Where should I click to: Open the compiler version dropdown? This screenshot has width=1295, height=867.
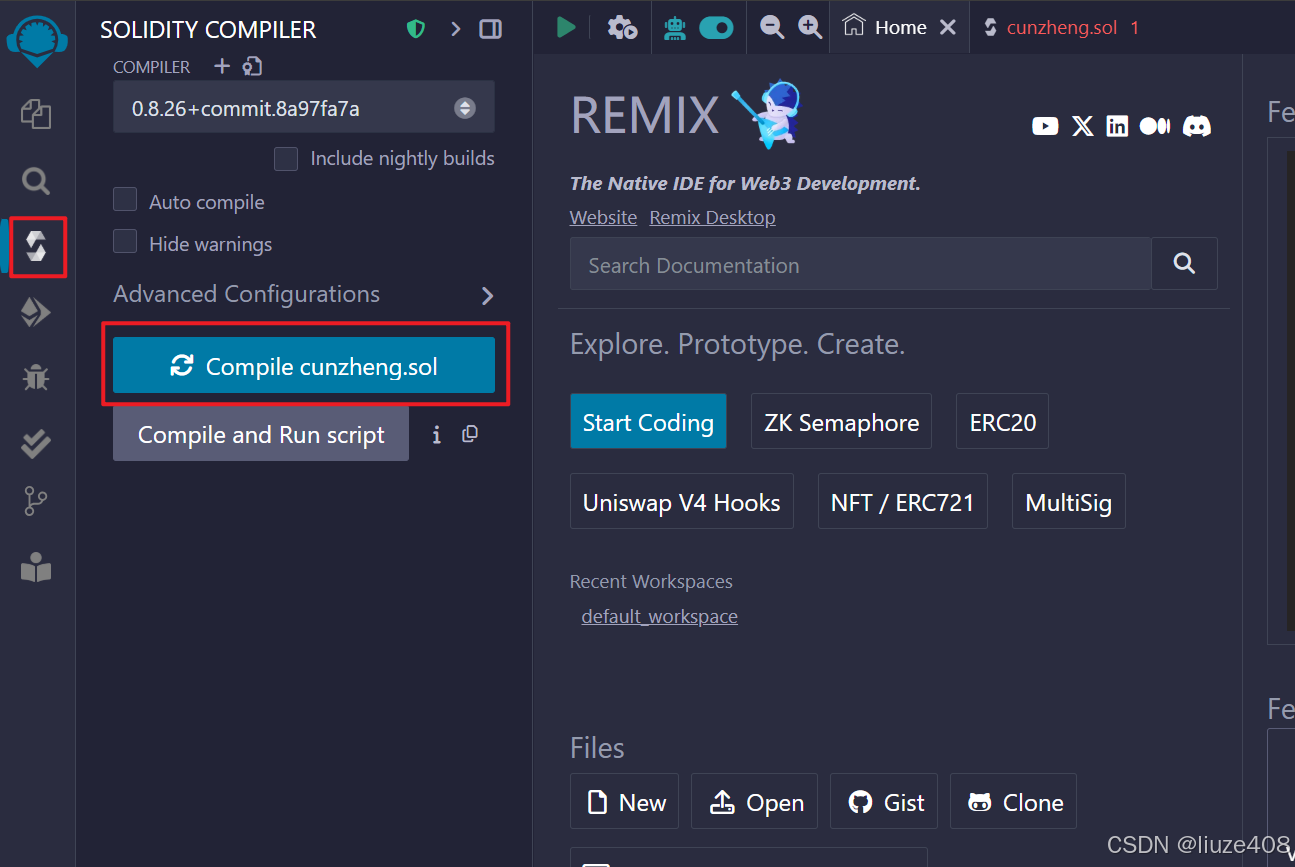coord(303,108)
